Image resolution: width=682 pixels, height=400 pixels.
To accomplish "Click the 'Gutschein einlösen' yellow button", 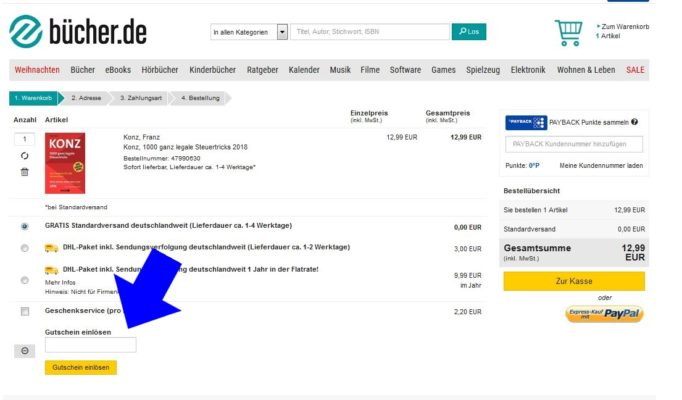I will pos(80,368).
